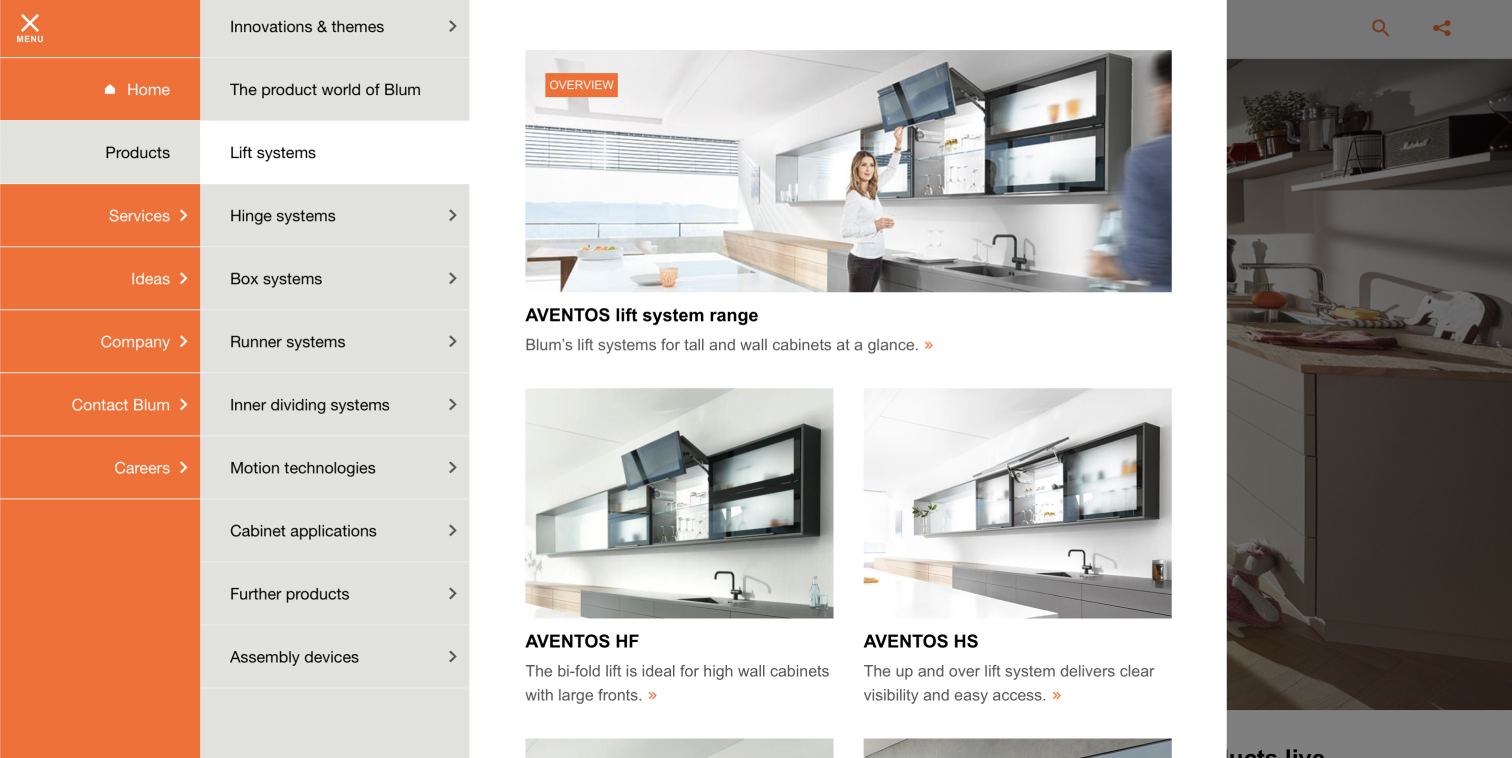The height and width of the screenshot is (758, 1512).
Task: Click the Contact Blum arrow chevron
Action: coord(183,404)
